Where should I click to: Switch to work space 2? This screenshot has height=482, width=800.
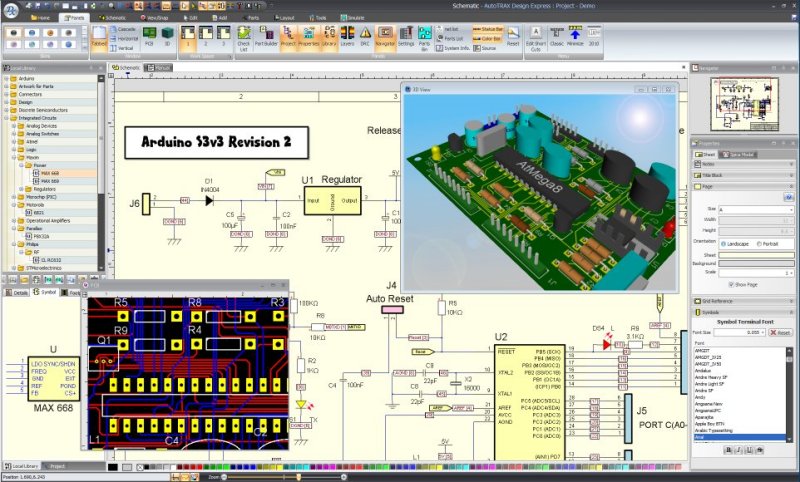point(206,37)
